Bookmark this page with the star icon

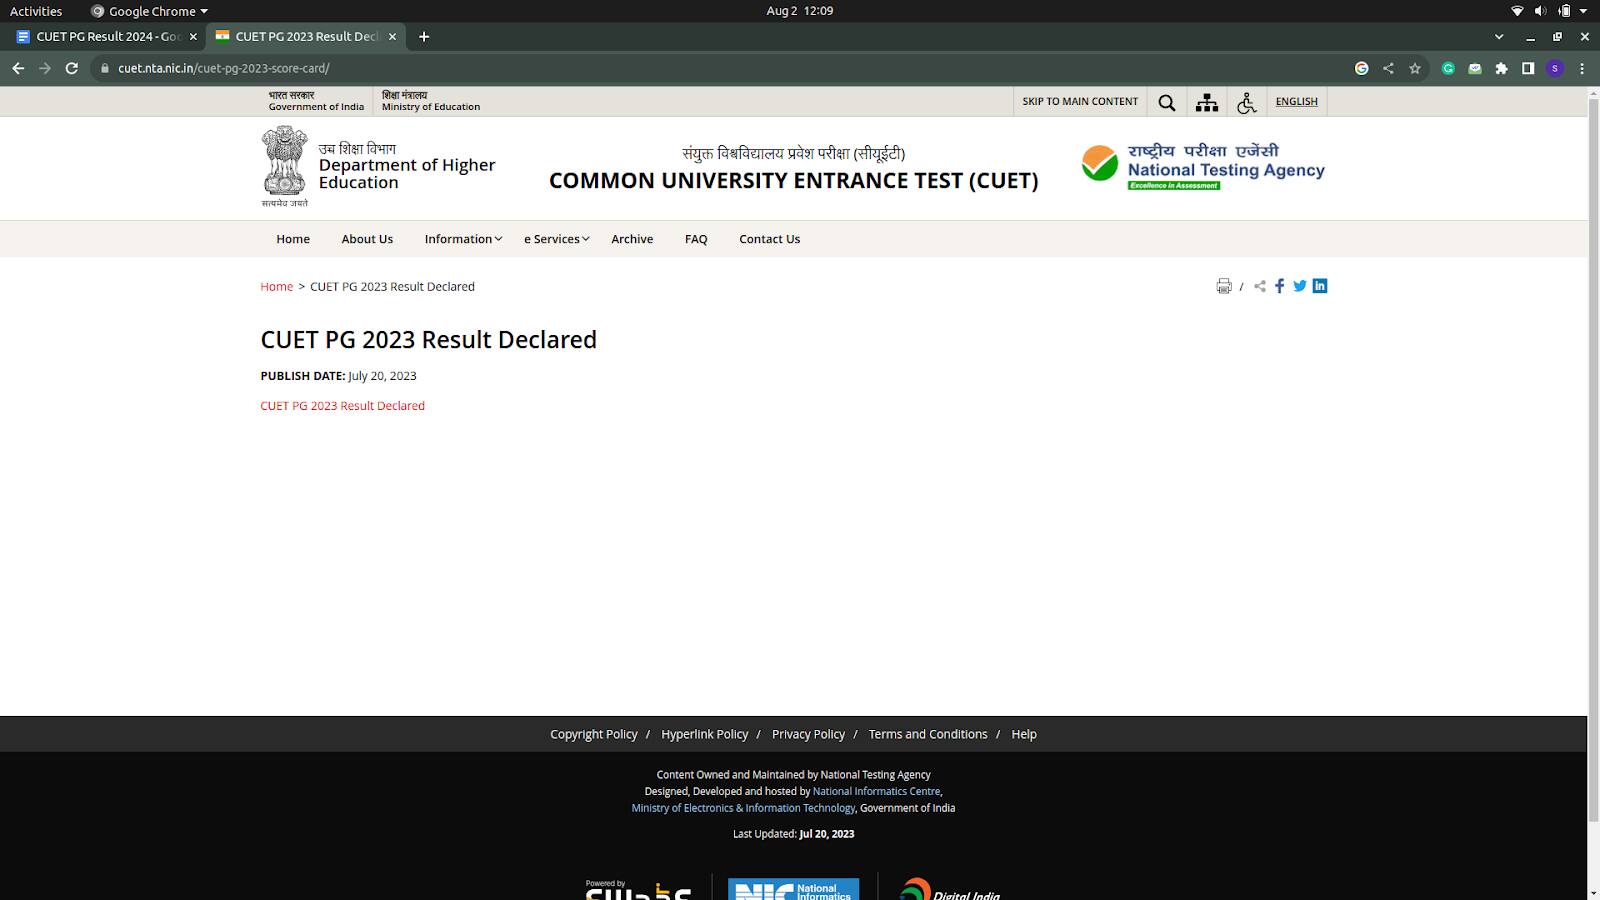tap(1414, 68)
